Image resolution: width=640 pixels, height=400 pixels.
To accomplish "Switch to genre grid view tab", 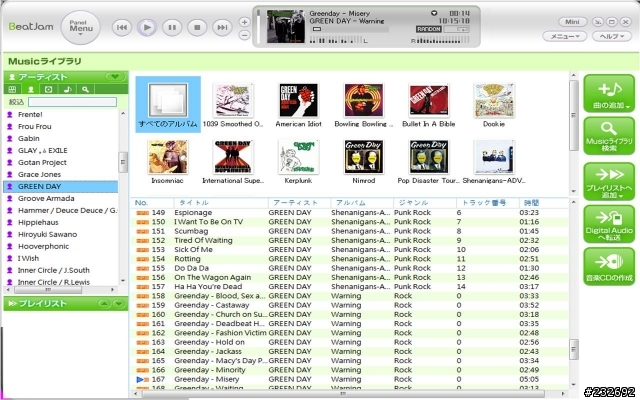I will pos(12,89).
